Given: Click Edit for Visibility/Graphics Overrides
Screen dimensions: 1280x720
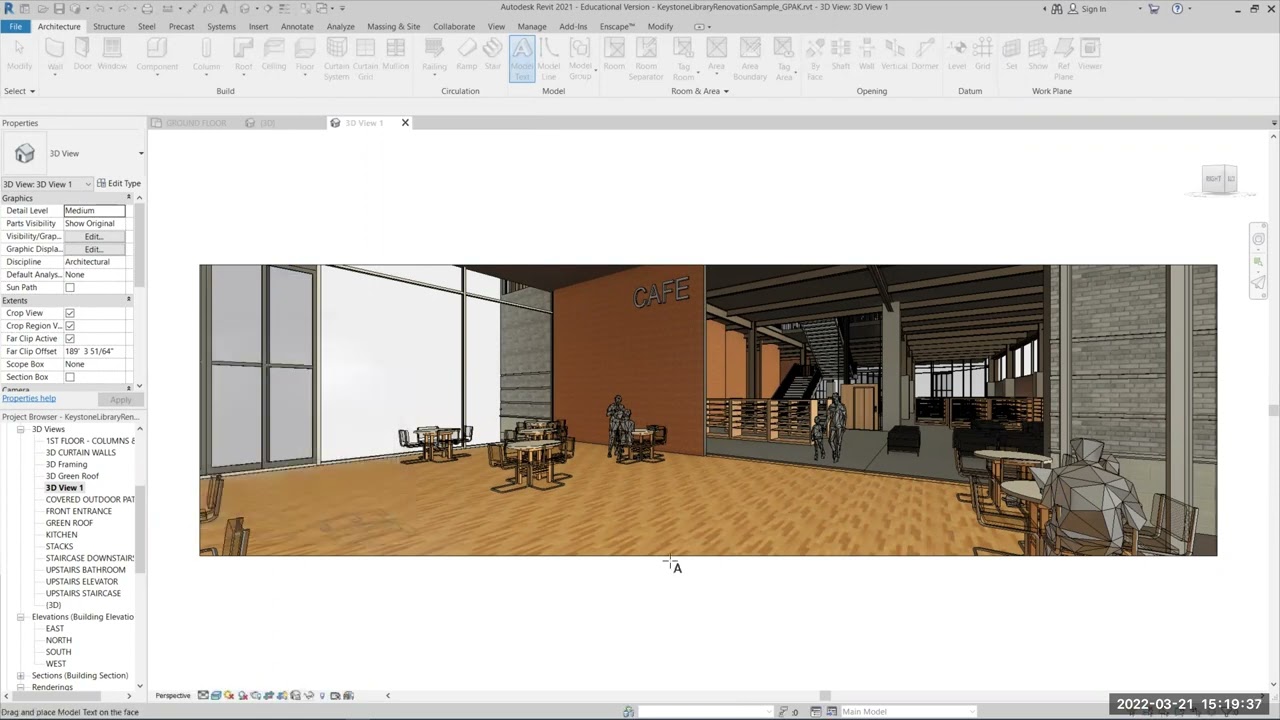Looking at the screenshot, I should click(x=94, y=237).
